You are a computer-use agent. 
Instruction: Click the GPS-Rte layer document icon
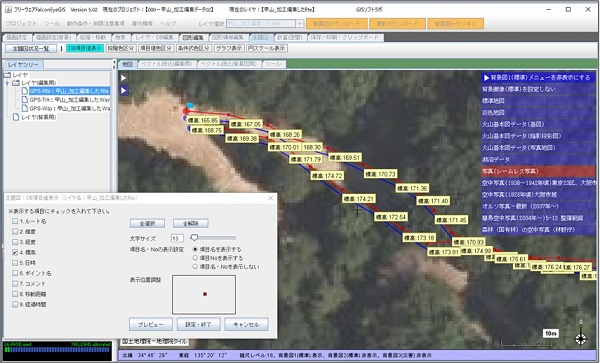point(24,91)
